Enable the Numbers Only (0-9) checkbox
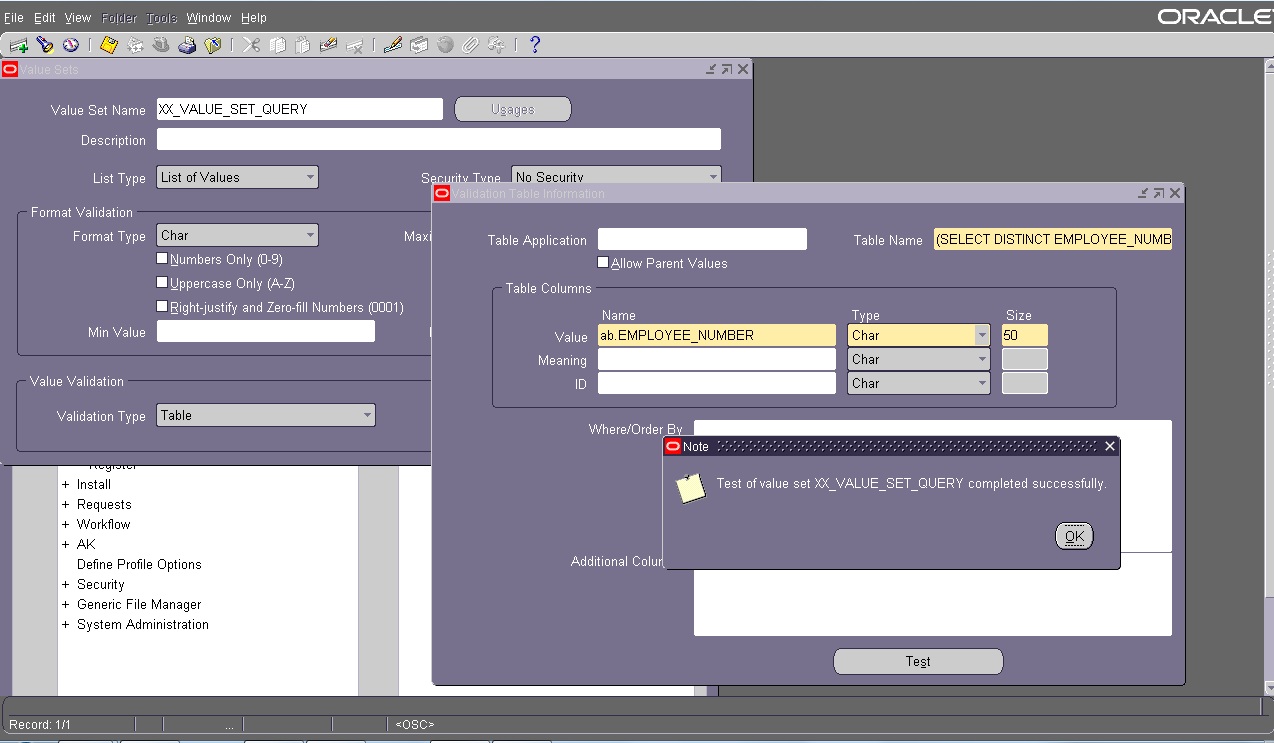Viewport: 1274px width, 743px height. coord(162,258)
